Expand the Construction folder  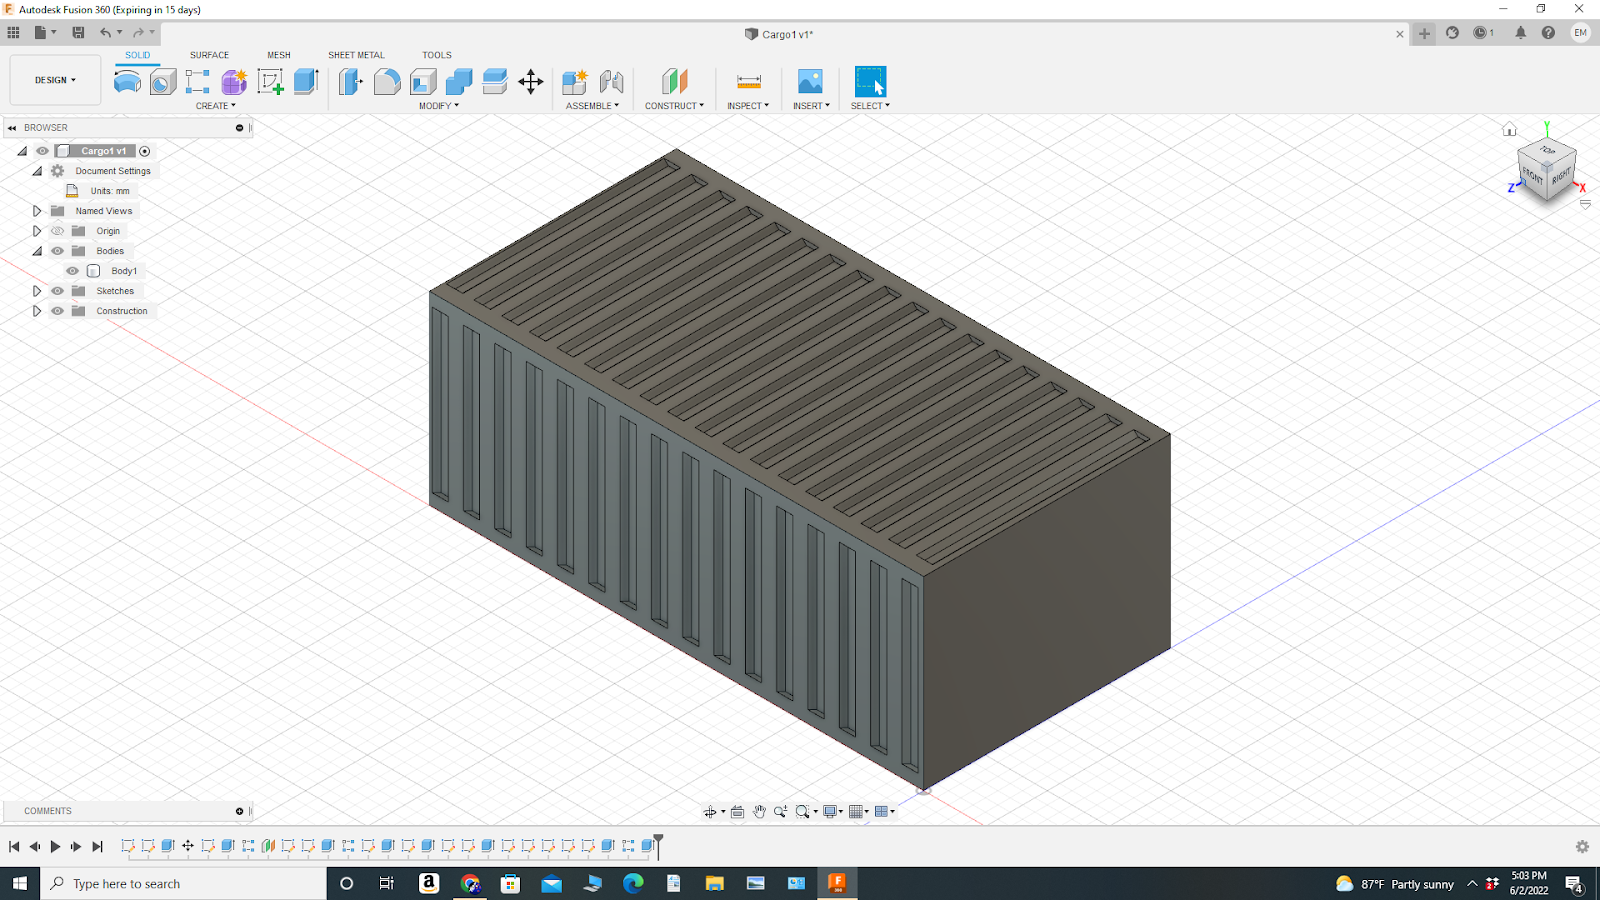(x=37, y=311)
